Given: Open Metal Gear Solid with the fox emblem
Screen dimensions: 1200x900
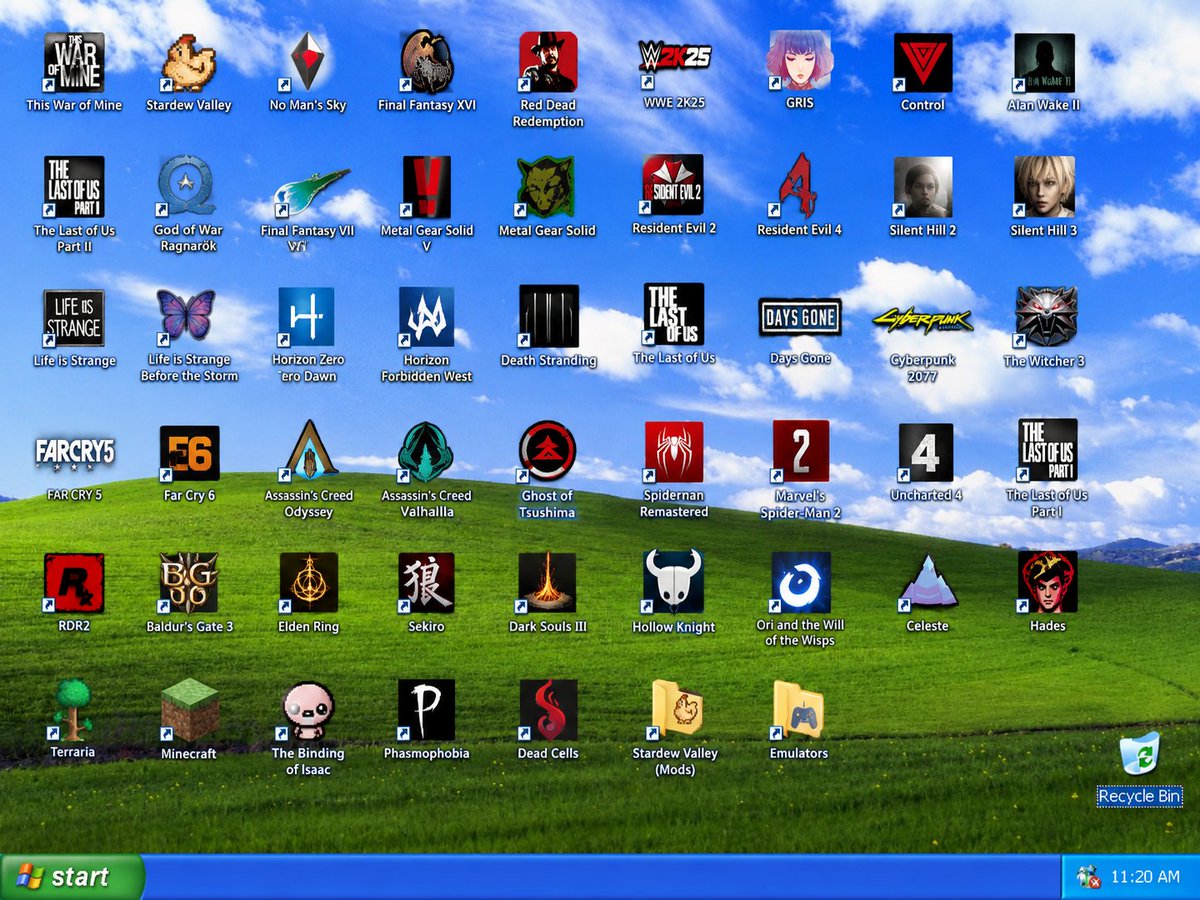Looking at the screenshot, I should coord(546,186).
